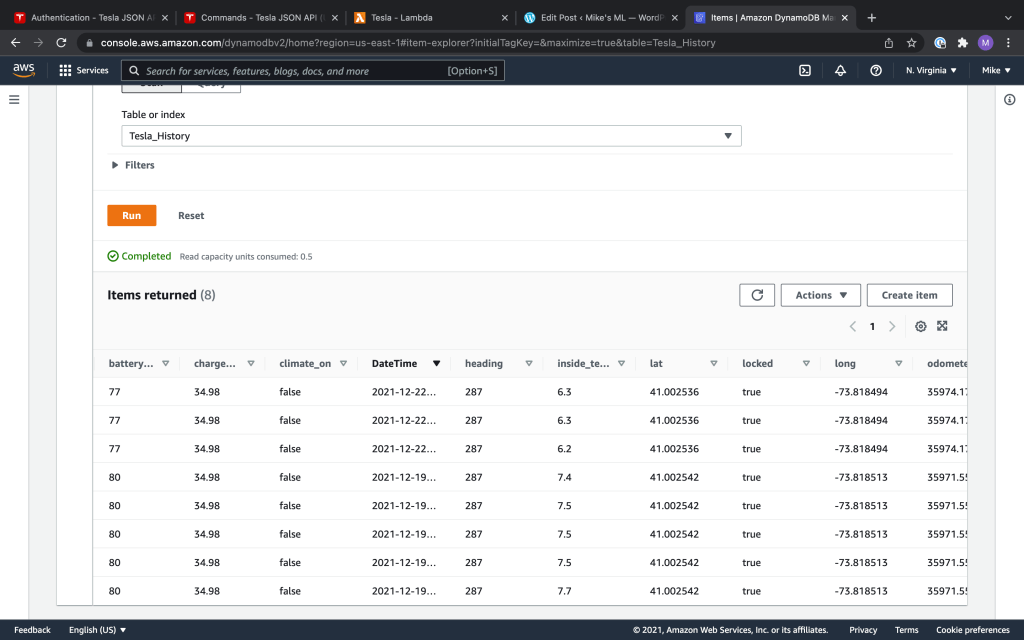
Task: Open table preferences gear icon
Action: click(920, 327)
